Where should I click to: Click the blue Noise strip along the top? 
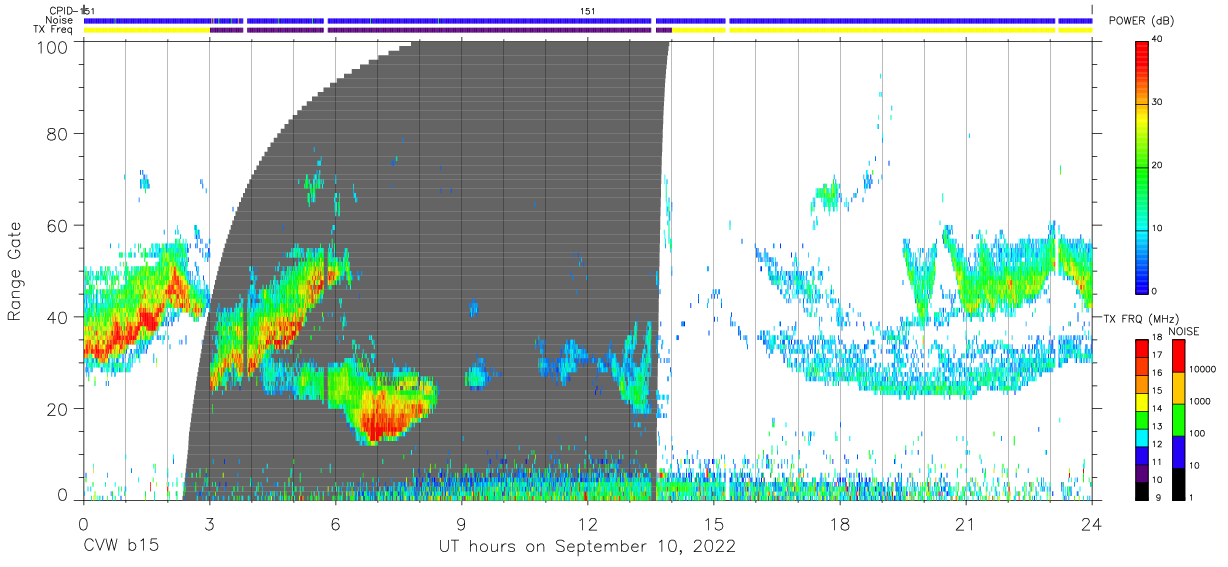[x=589, y=20]
